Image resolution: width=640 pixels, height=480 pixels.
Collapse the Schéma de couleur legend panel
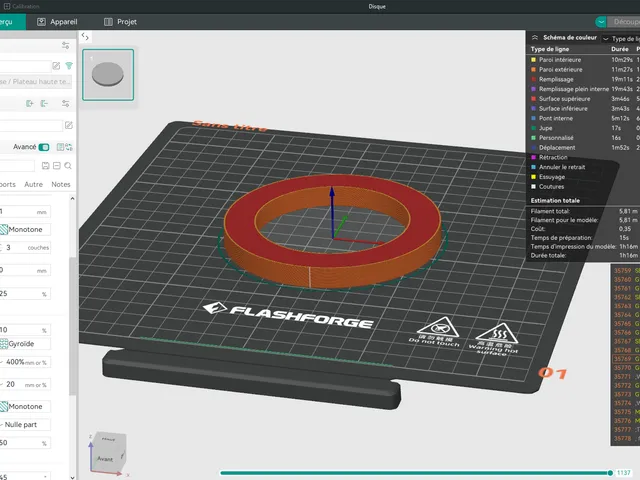click(535, 38)
